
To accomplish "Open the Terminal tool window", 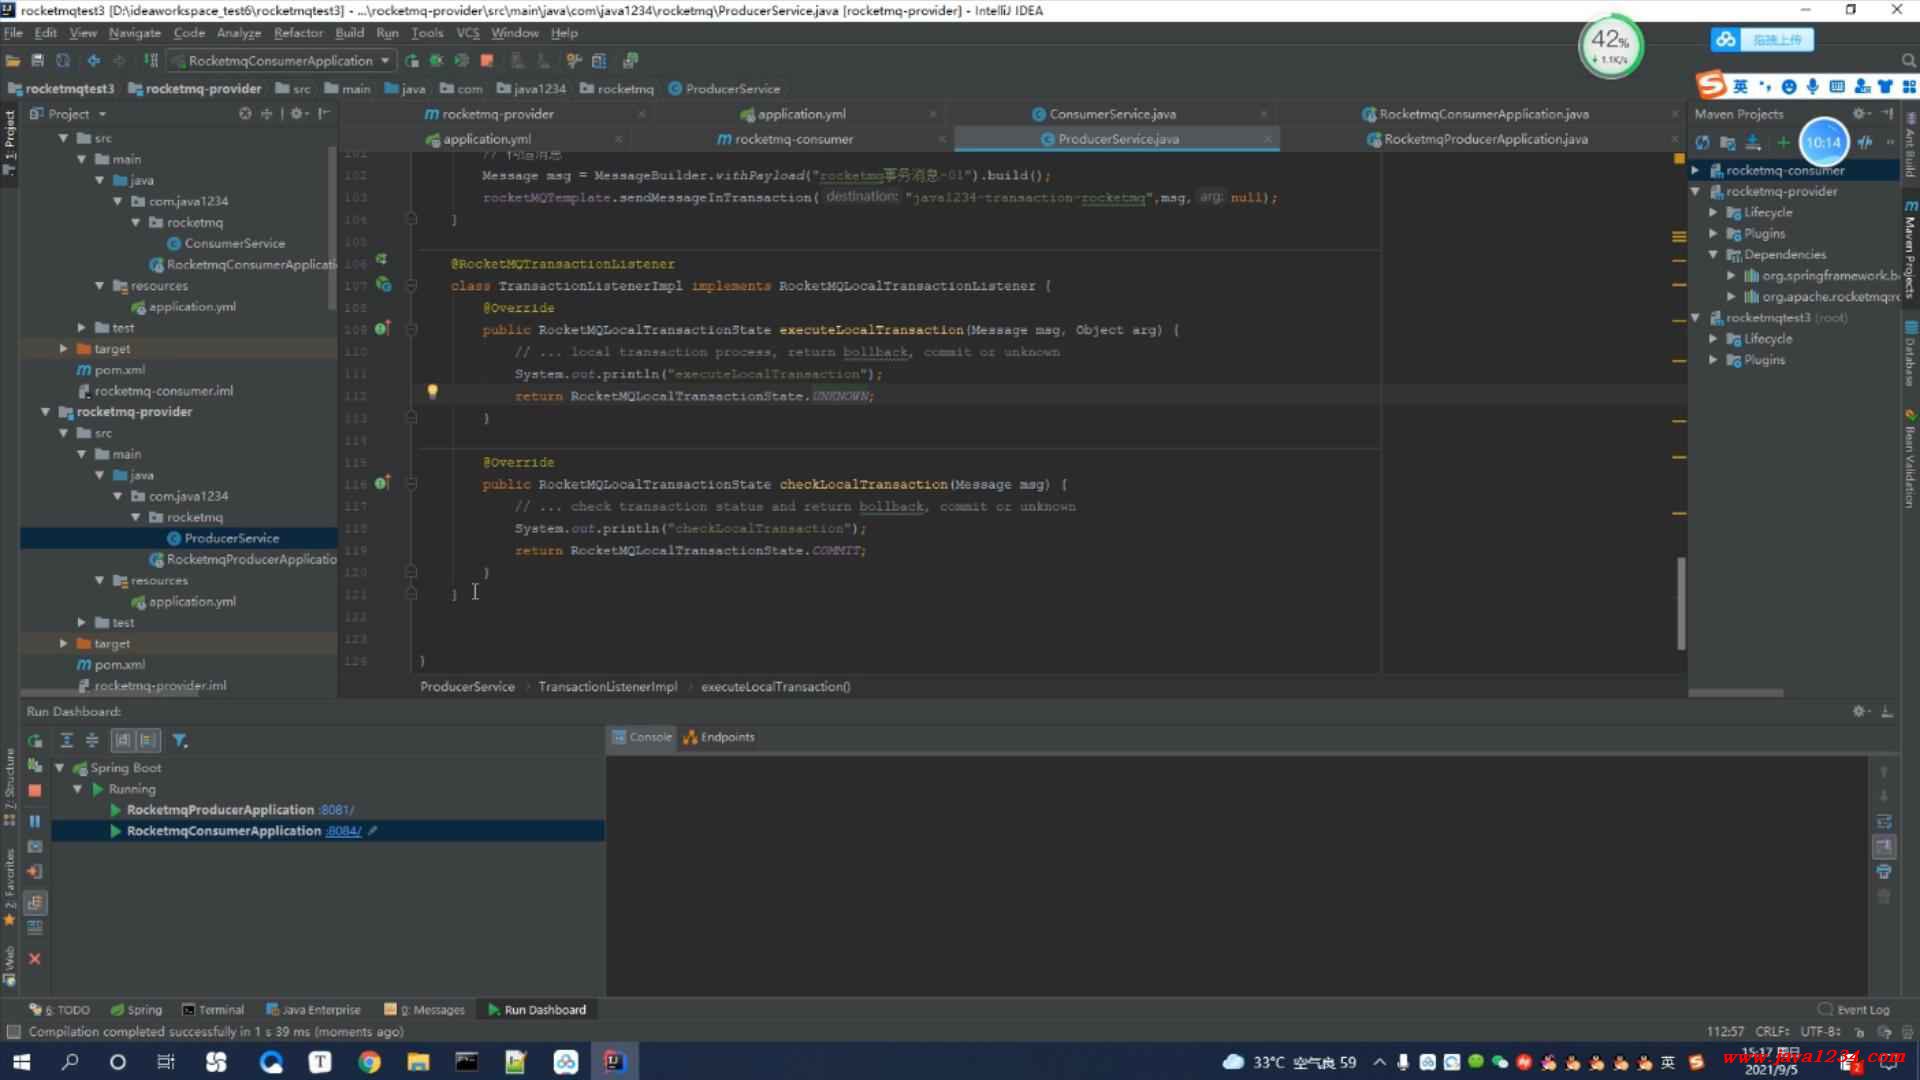I will tap(213, 1010).
